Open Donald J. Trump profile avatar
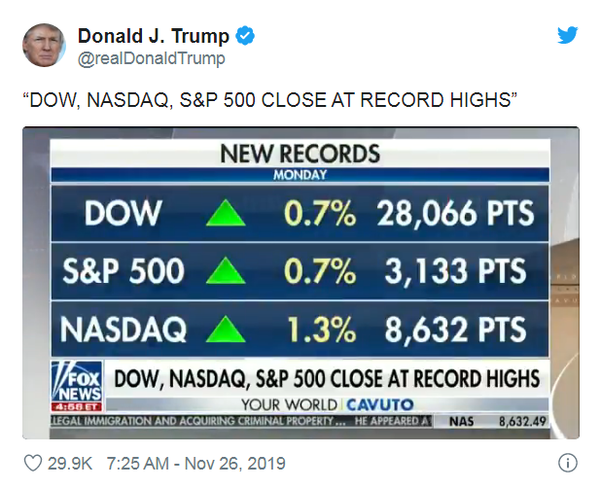This screenshot has width=601, height=488. pos(44,45)
